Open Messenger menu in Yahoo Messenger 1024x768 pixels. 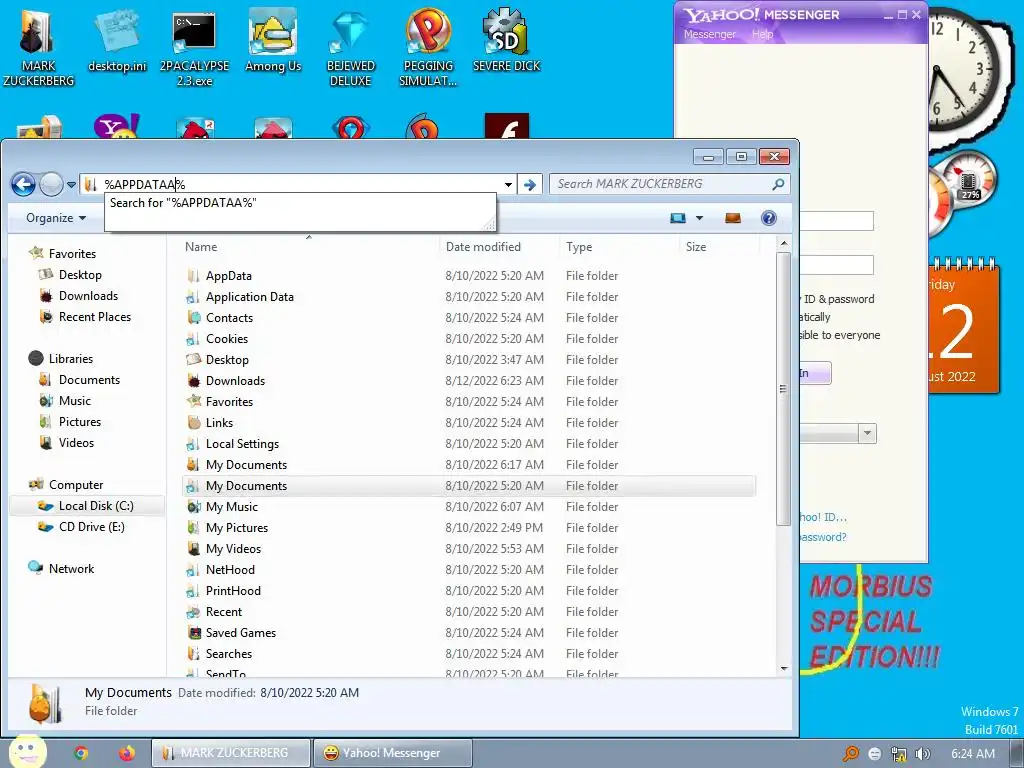(709, 34)
